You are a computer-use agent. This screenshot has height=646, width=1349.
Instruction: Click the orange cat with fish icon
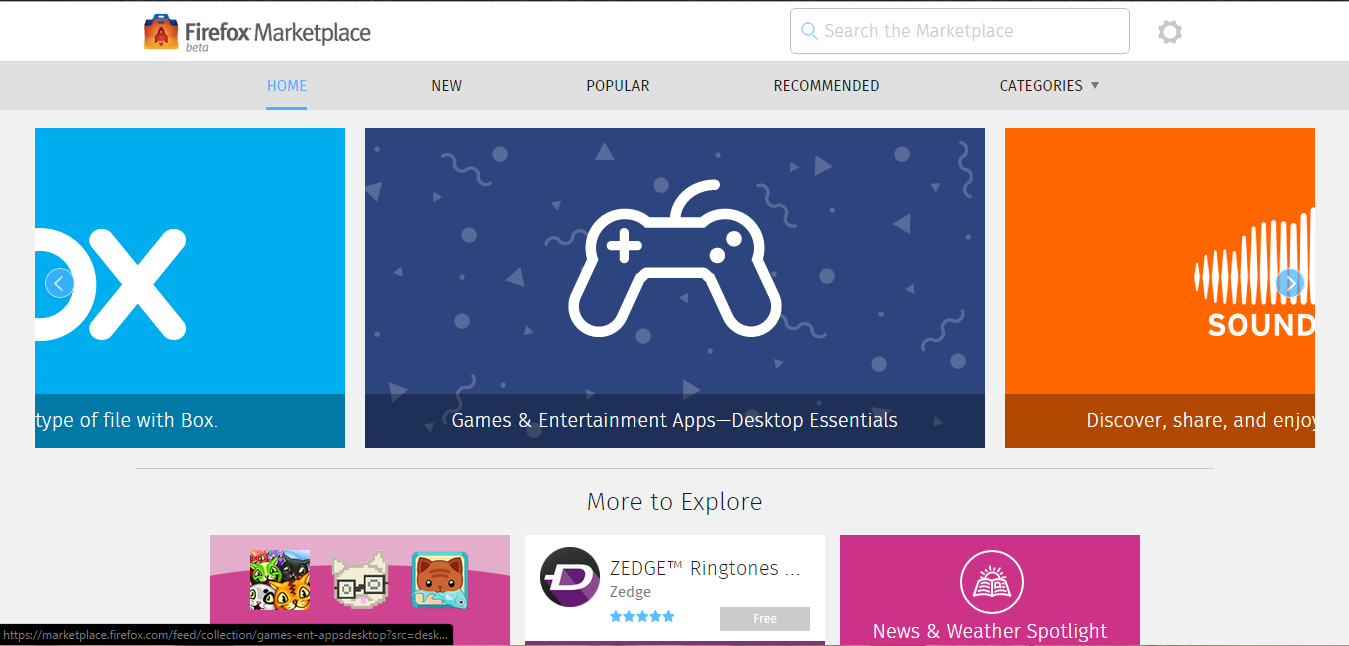coord(440,580)
